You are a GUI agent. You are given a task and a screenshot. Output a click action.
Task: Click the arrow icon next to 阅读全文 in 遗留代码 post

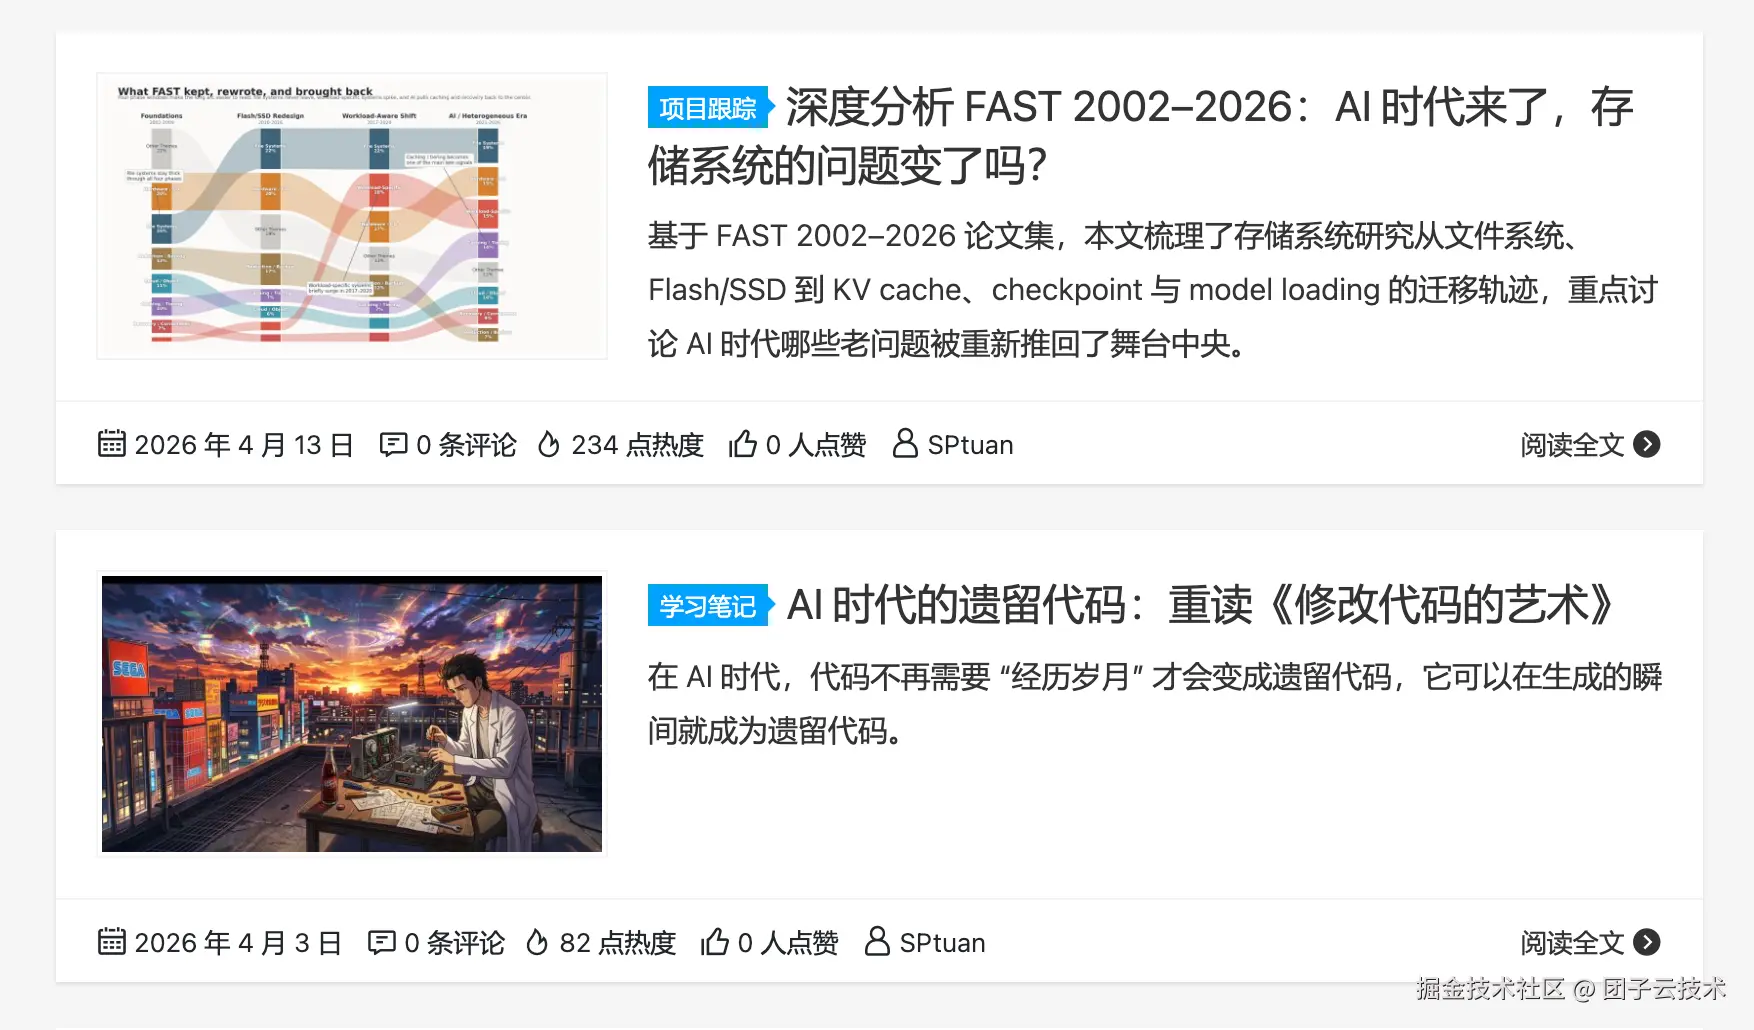1647,942
